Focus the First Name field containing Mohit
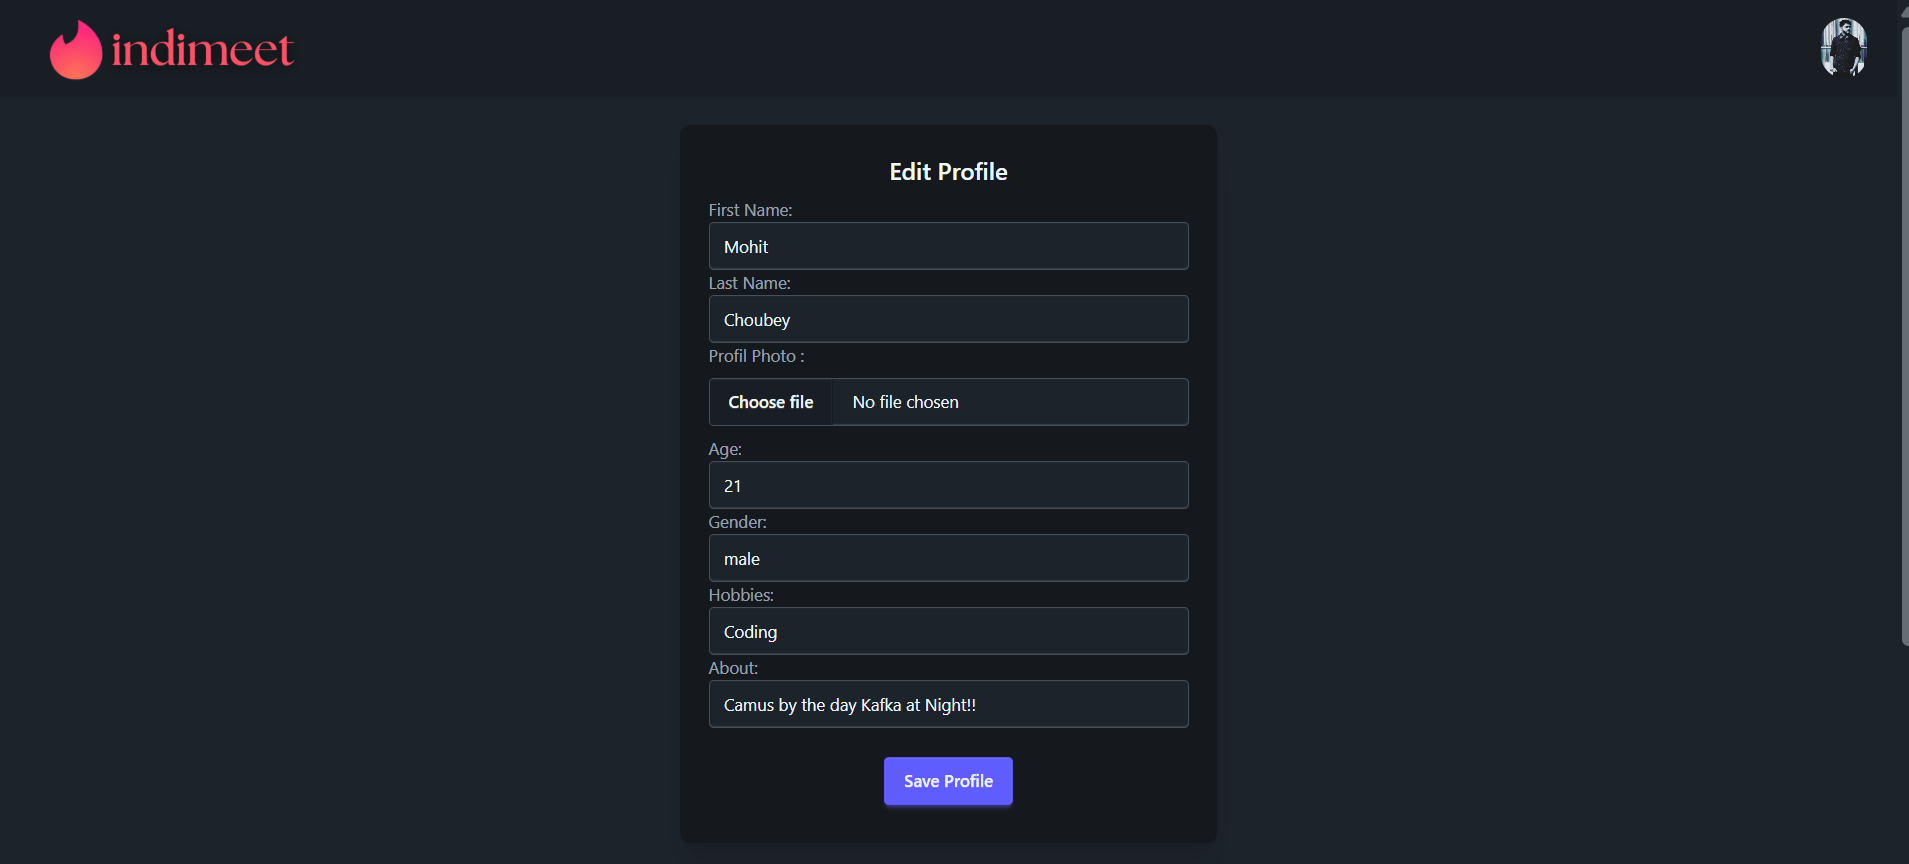 click(x=948, y=246)
